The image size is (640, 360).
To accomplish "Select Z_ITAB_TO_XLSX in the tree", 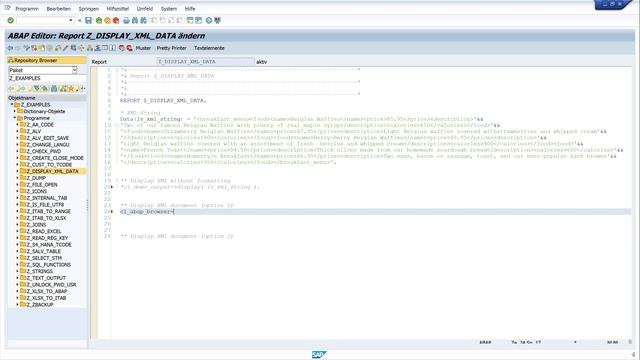I will point(46,218).
